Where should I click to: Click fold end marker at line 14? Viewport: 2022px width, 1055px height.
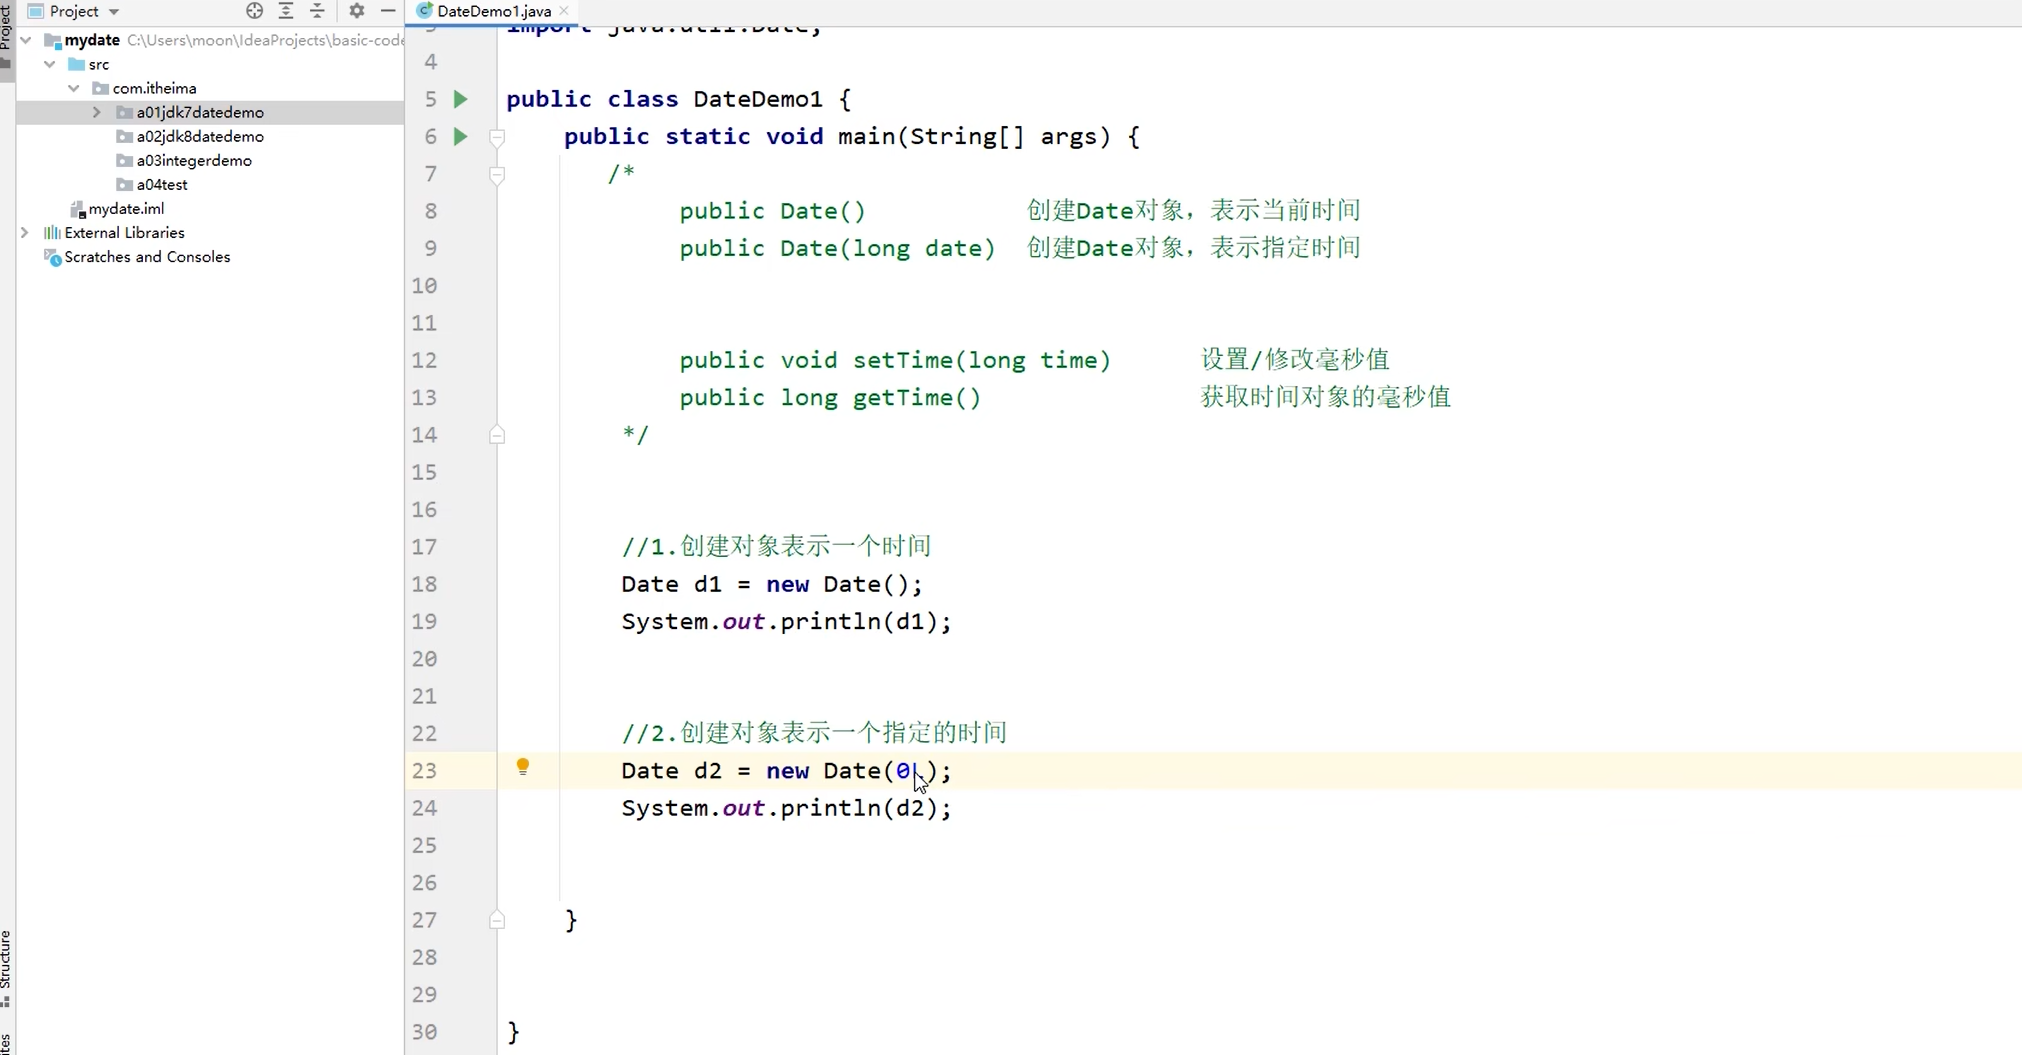(x=497, y=435)
